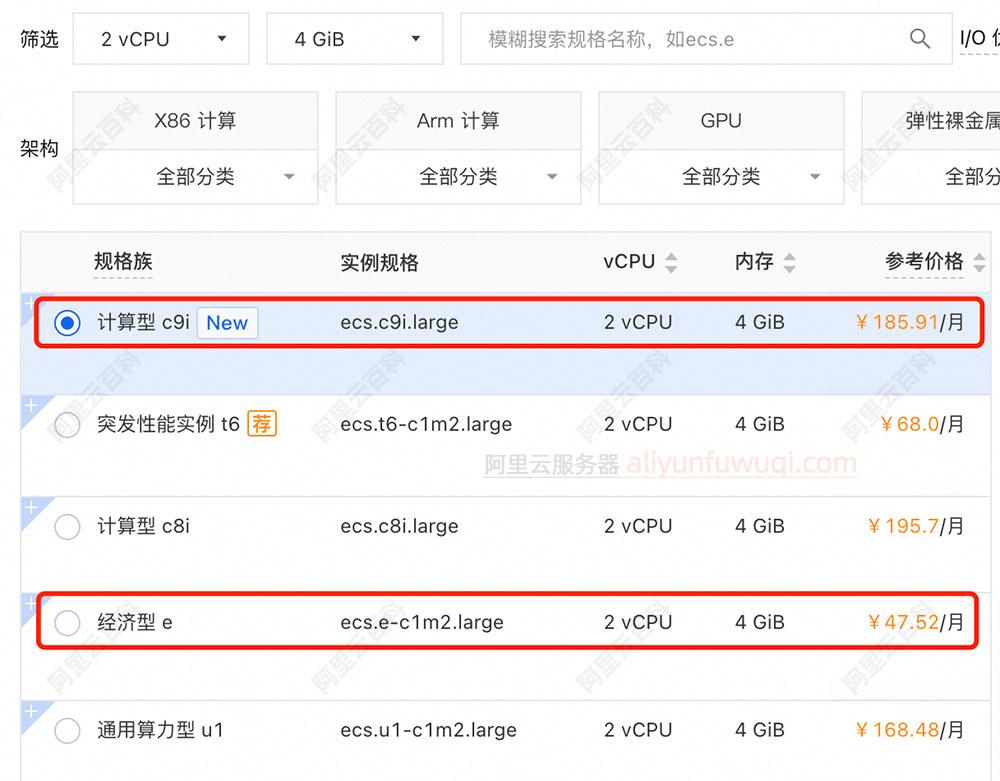This screenshot has height=781, width=1000.
Task: Sort by 内存 column arrows
Action: (x=790, y=263)
